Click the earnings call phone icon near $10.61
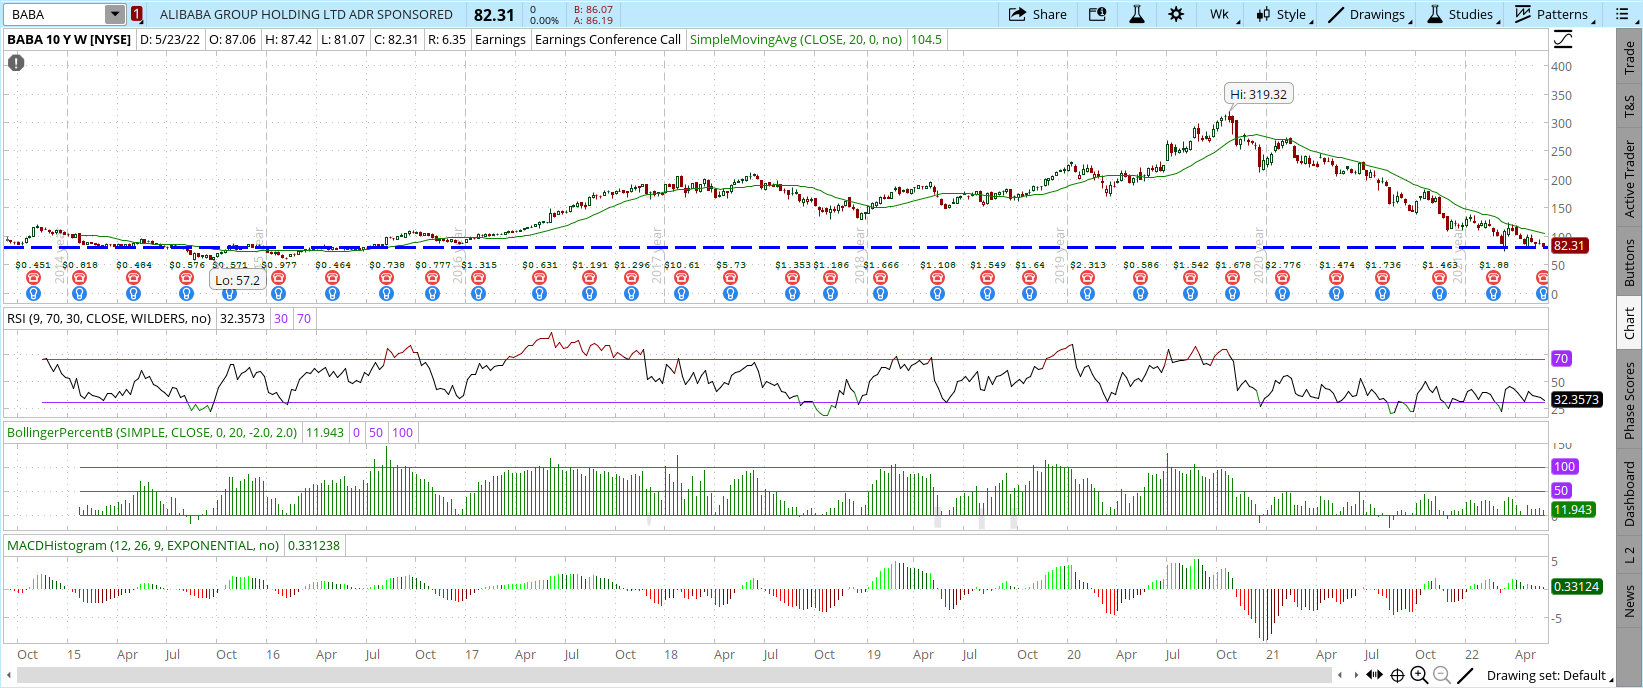The image size is (1643, 688). point(681,278)
